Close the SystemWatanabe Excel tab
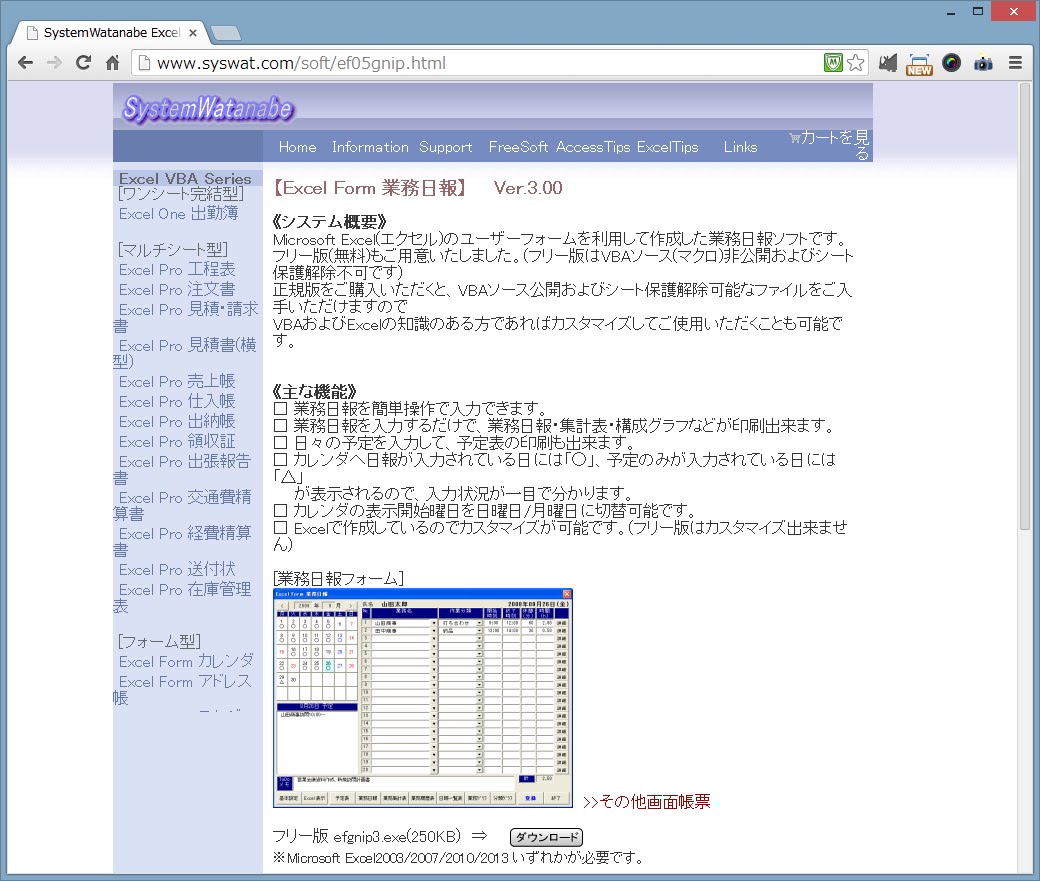Image resolution: width=1040 pixels, height=881 pixels. pyautogui.click(x=193, y=33)
